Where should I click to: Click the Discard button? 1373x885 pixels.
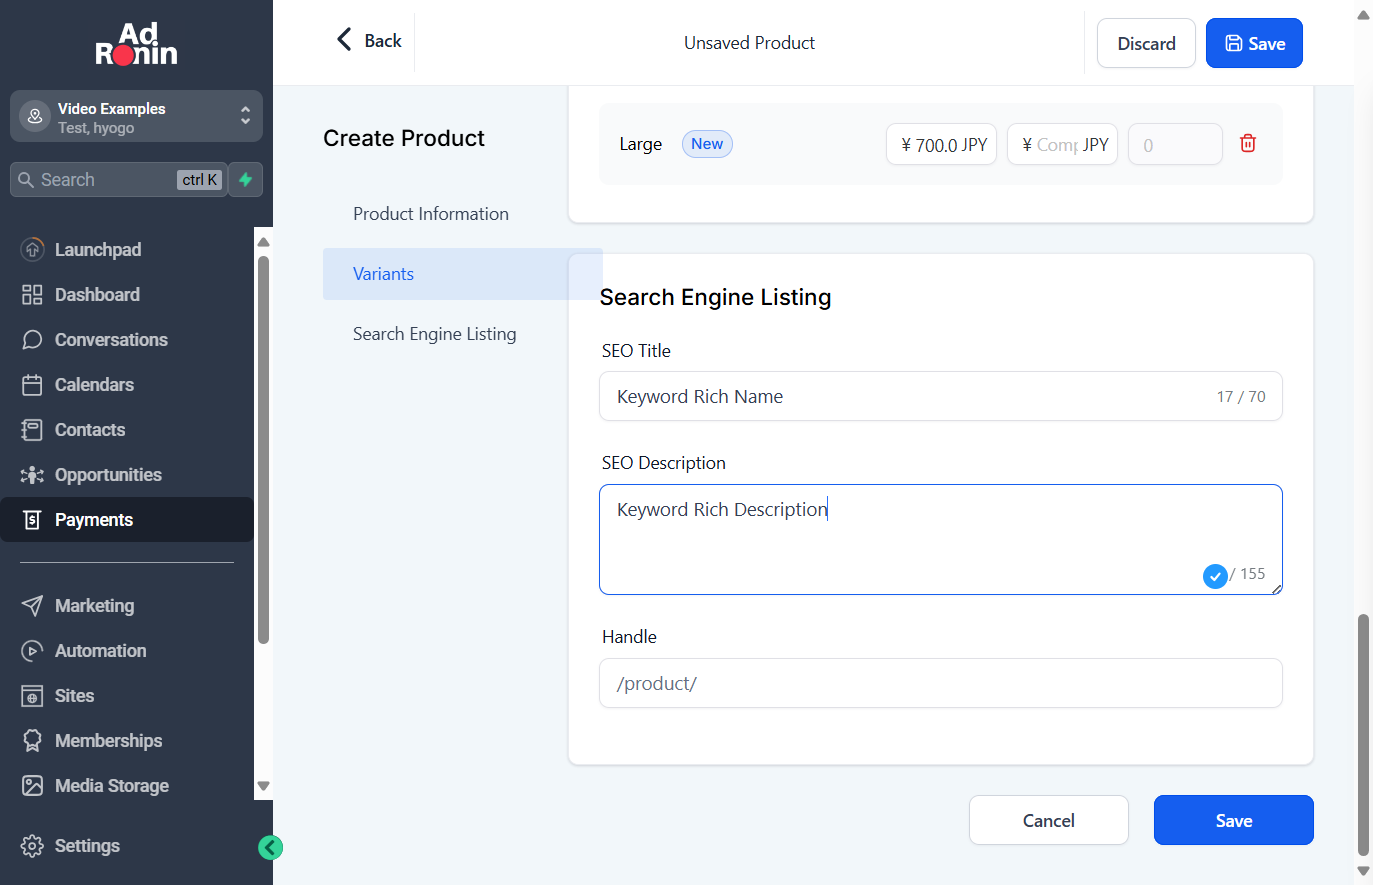tap(1146, 43)
